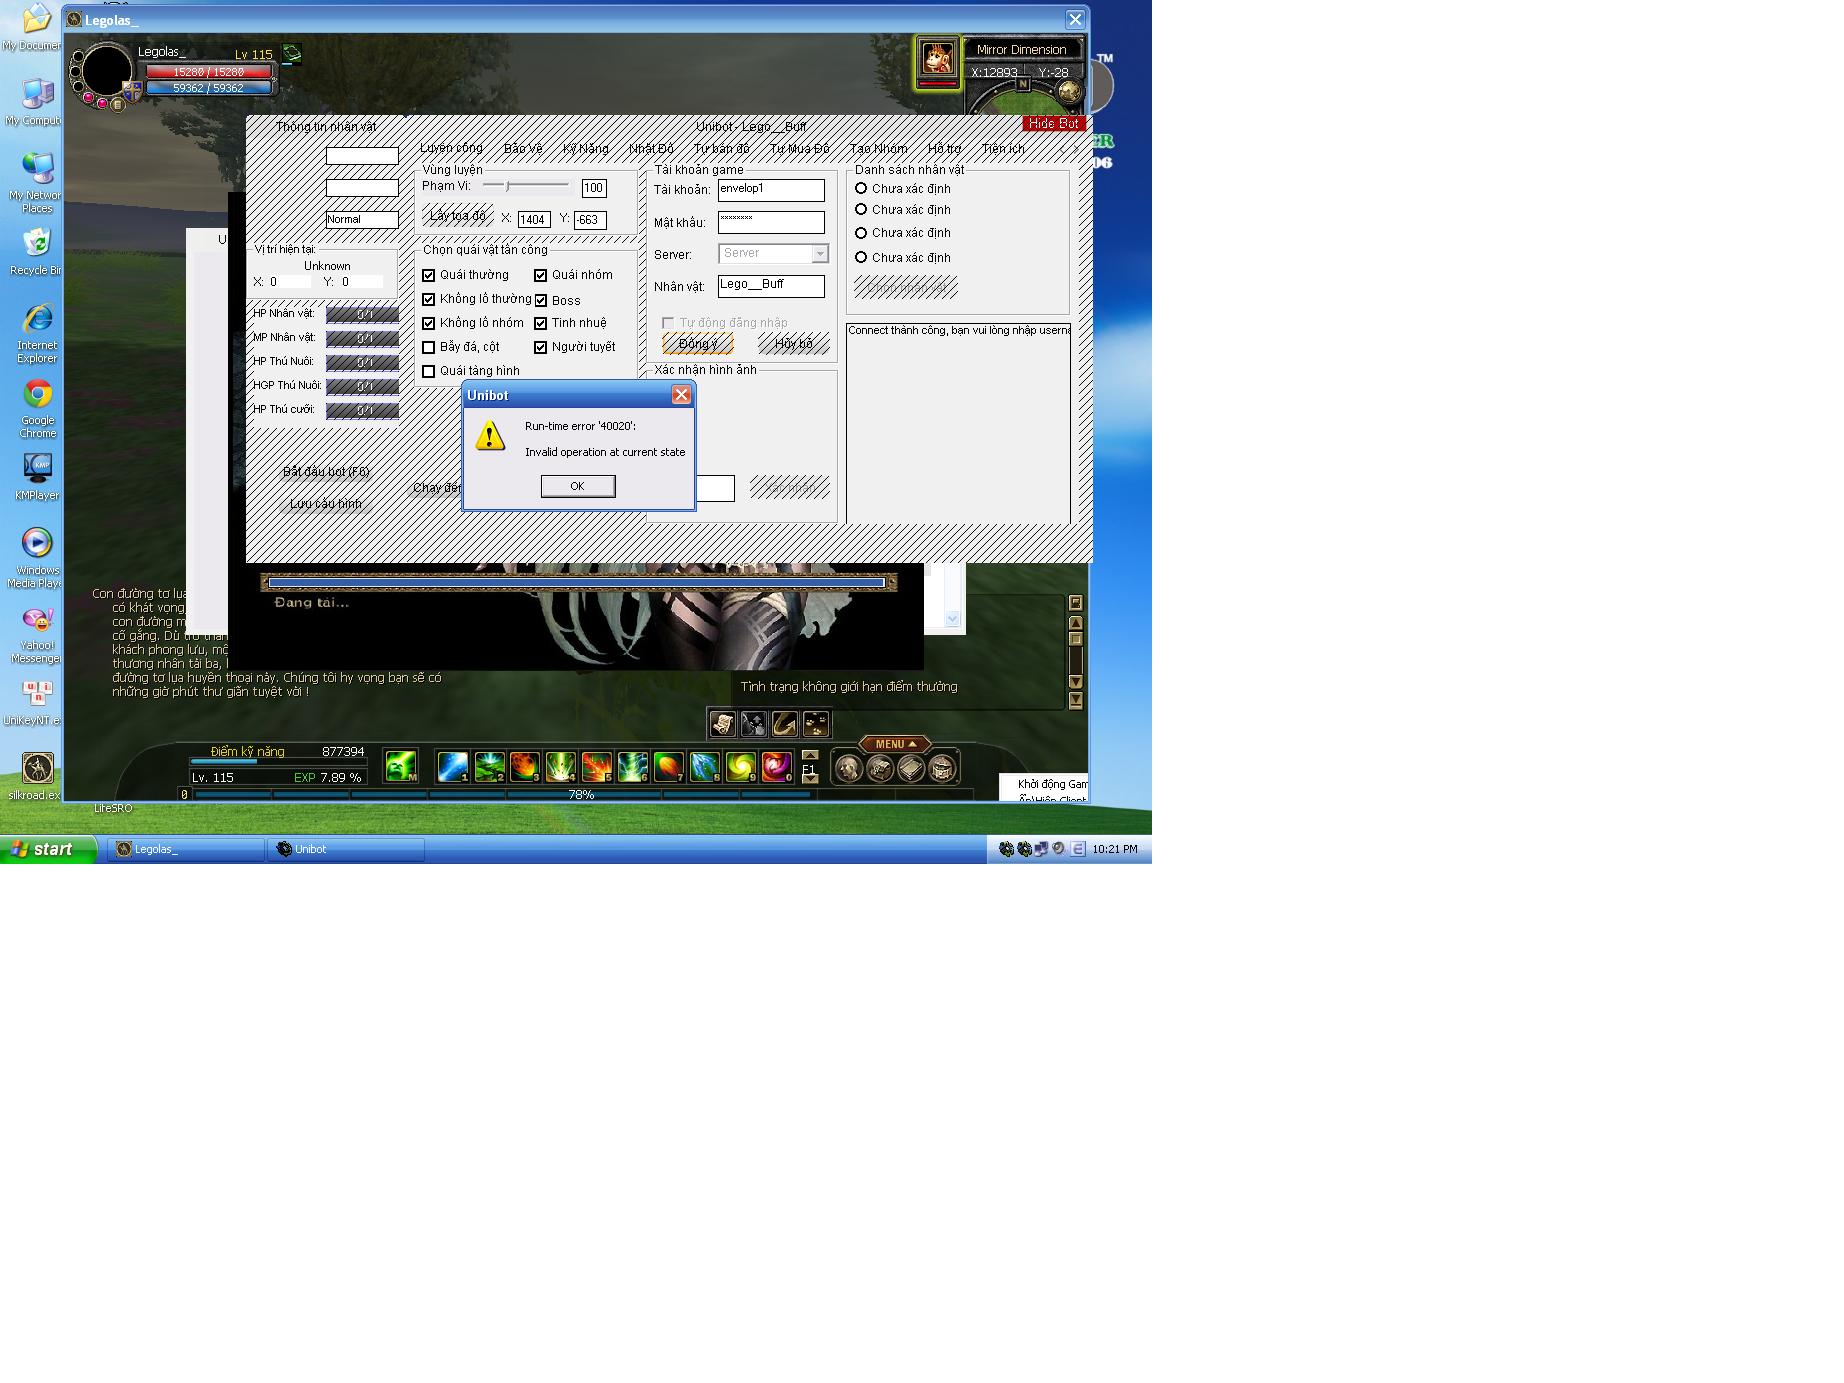
Task: Activate skill slot 2 on hotbar
Action: pos(489,767)
